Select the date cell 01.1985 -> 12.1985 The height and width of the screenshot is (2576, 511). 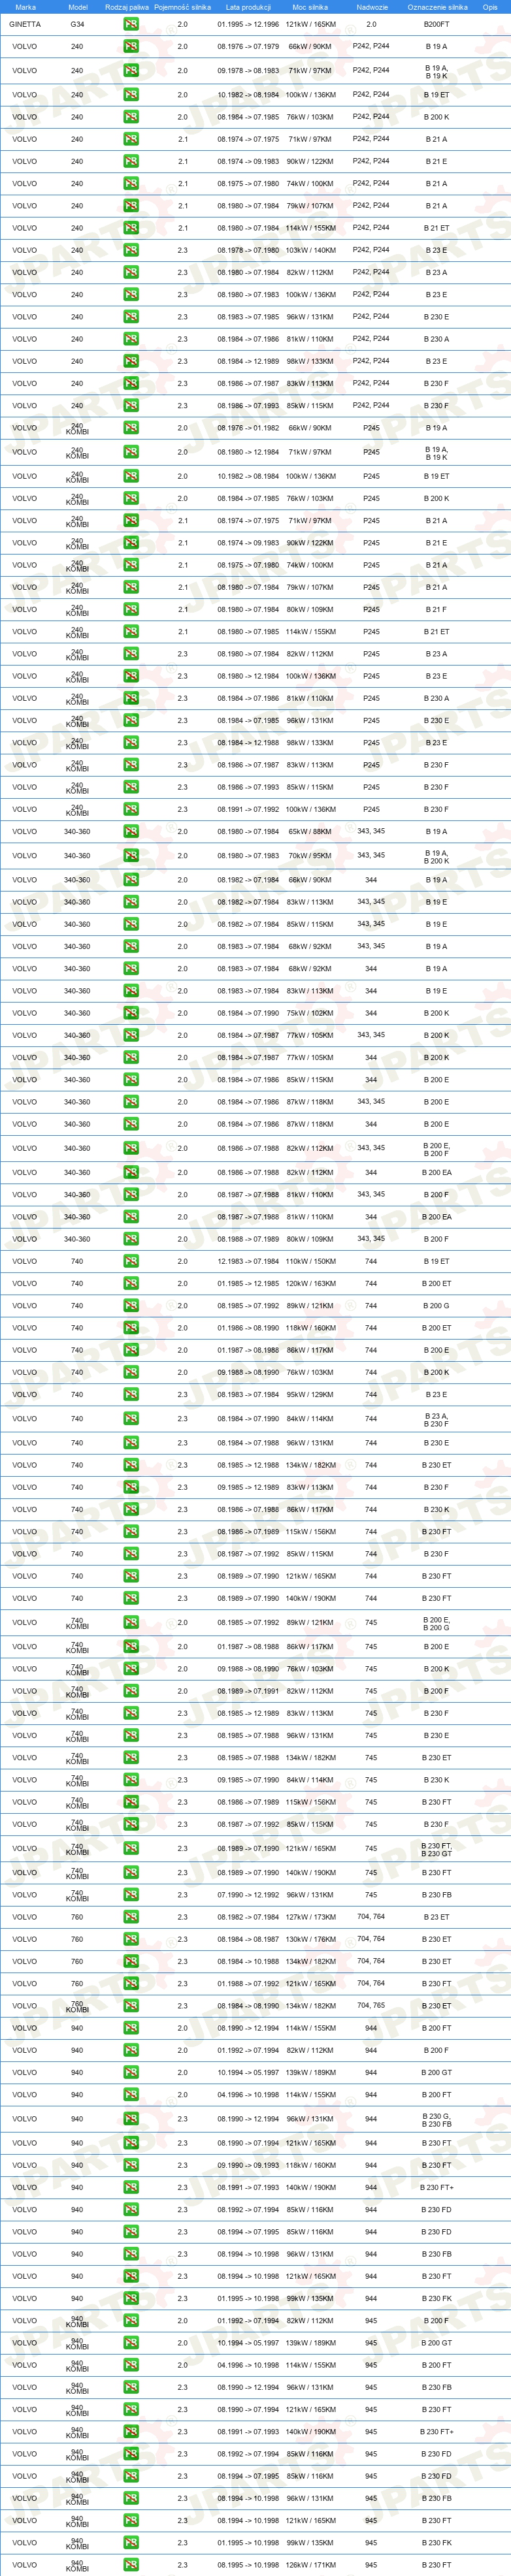(248, 1284)
